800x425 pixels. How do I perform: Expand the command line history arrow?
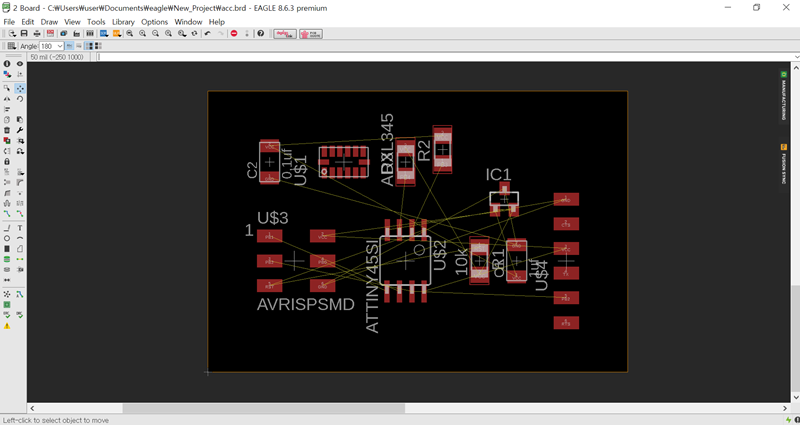tap(797, 57)
